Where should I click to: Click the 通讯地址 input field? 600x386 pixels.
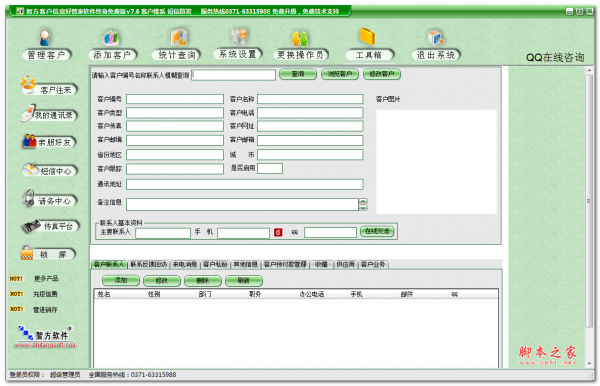[245, 184]
